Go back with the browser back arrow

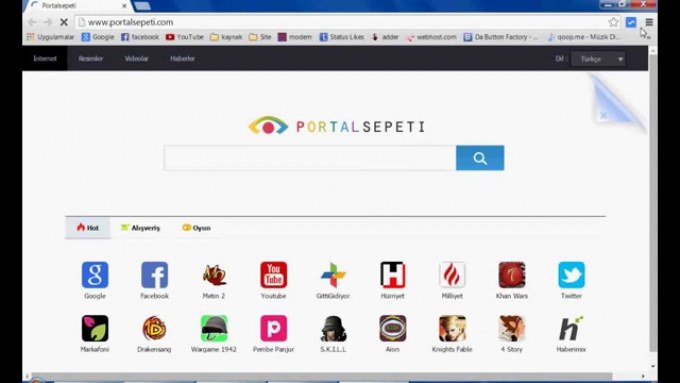click(x=32, y=22)
